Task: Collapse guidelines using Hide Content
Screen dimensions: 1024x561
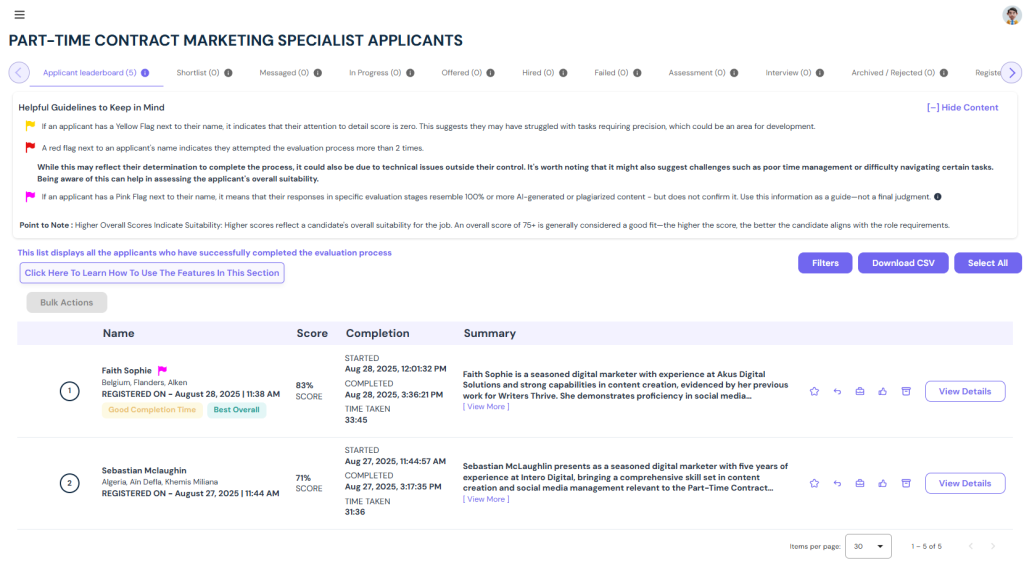Action: (x=962, y=108)
